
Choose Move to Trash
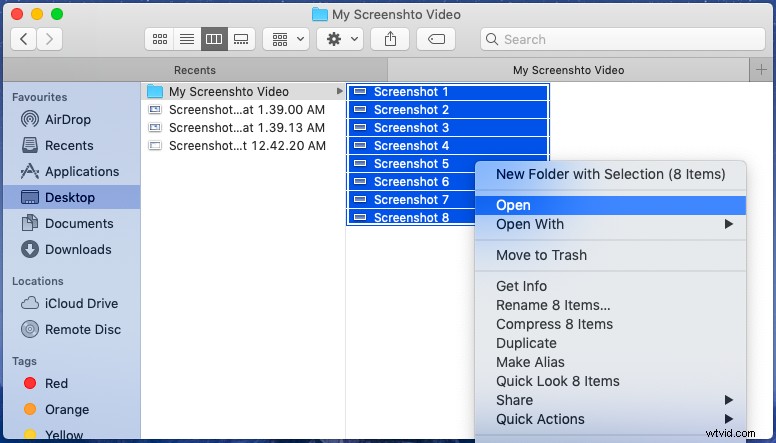pos(610,255)
